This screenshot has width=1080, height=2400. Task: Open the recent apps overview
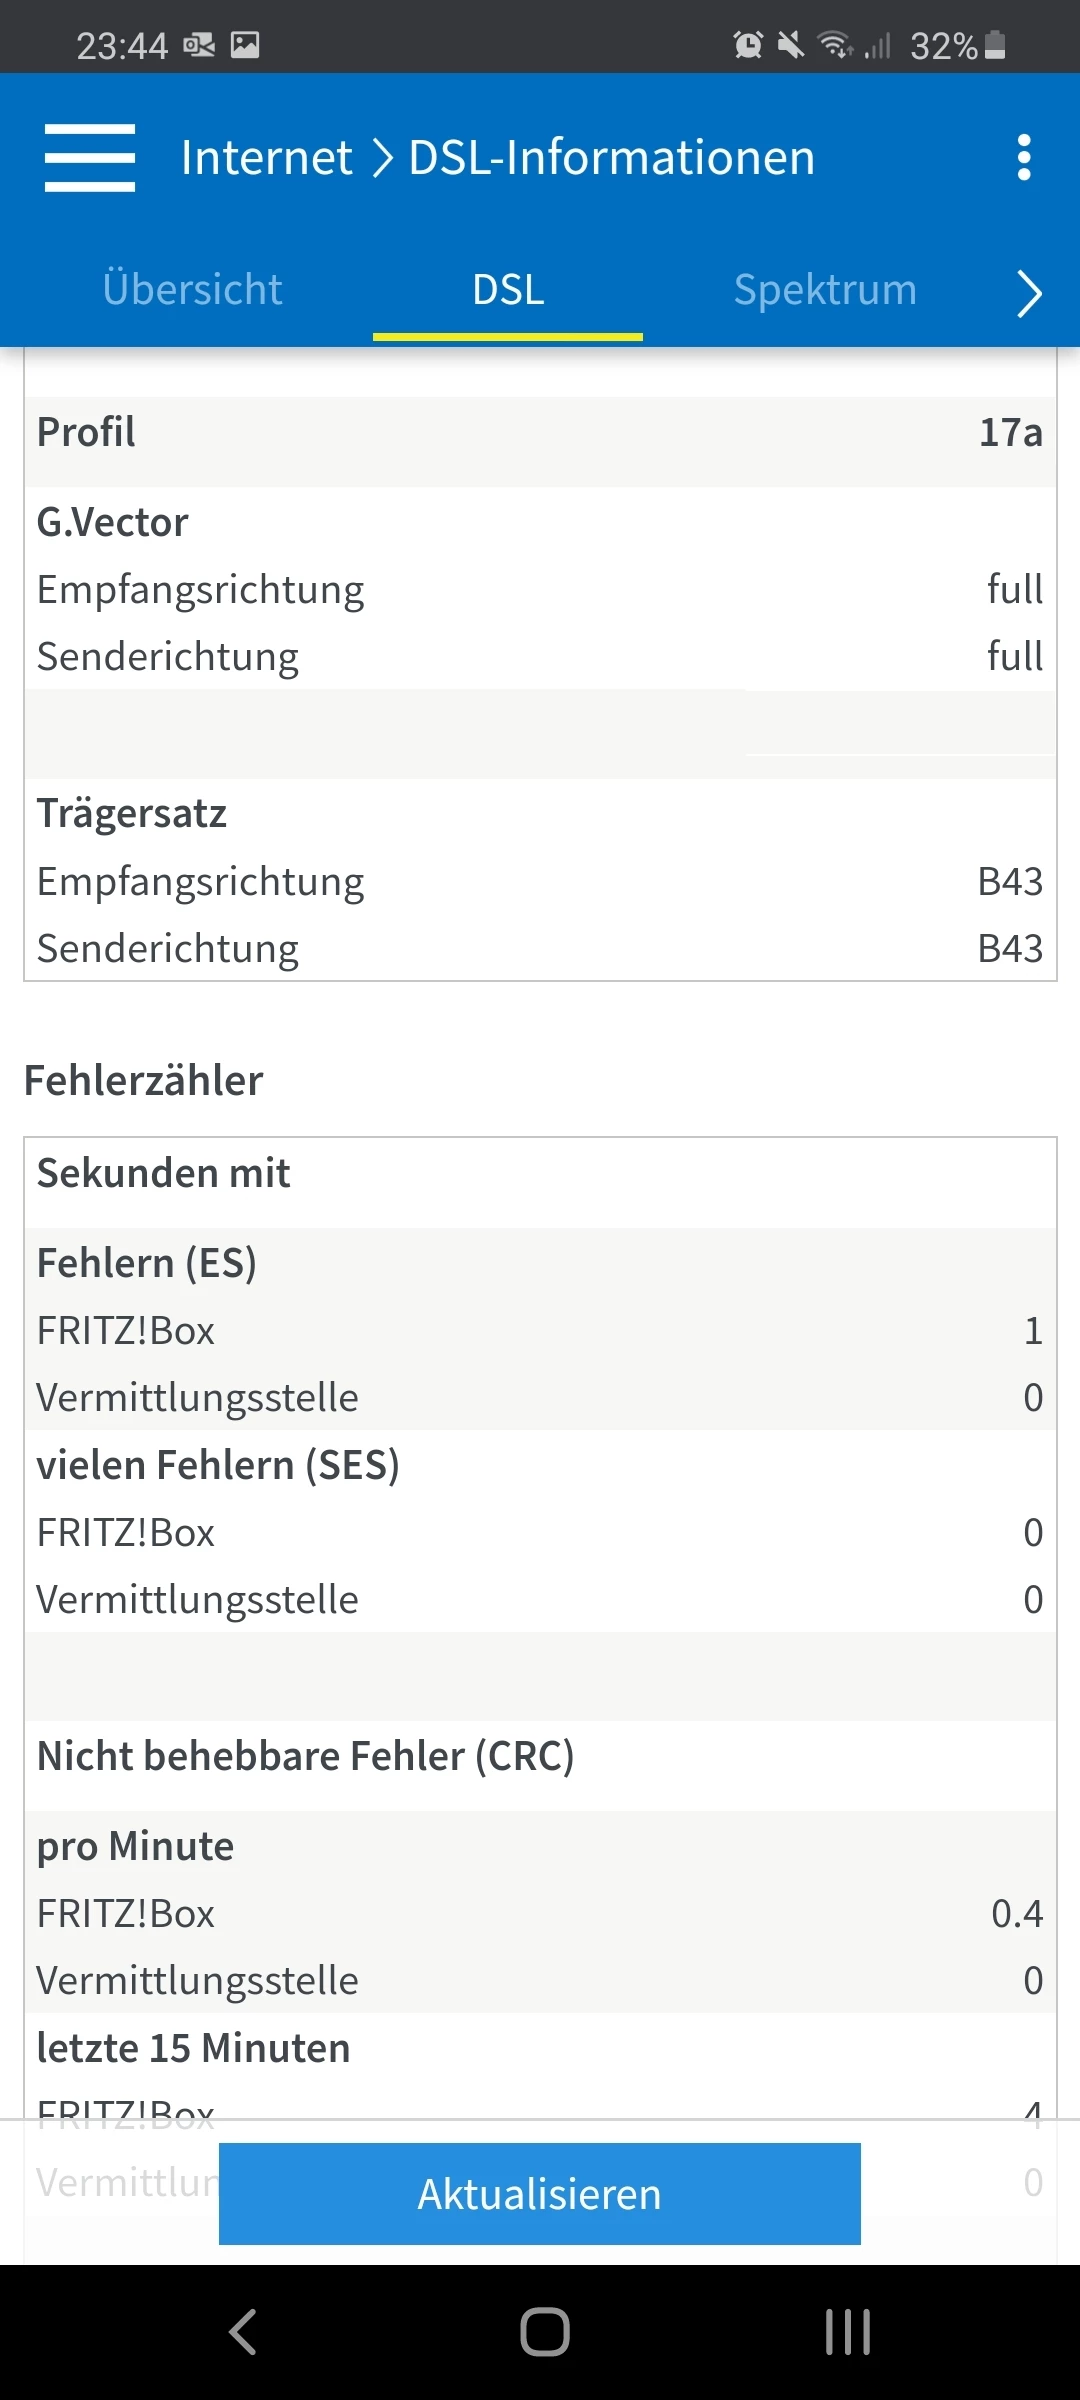click(x=848, y=2332)
